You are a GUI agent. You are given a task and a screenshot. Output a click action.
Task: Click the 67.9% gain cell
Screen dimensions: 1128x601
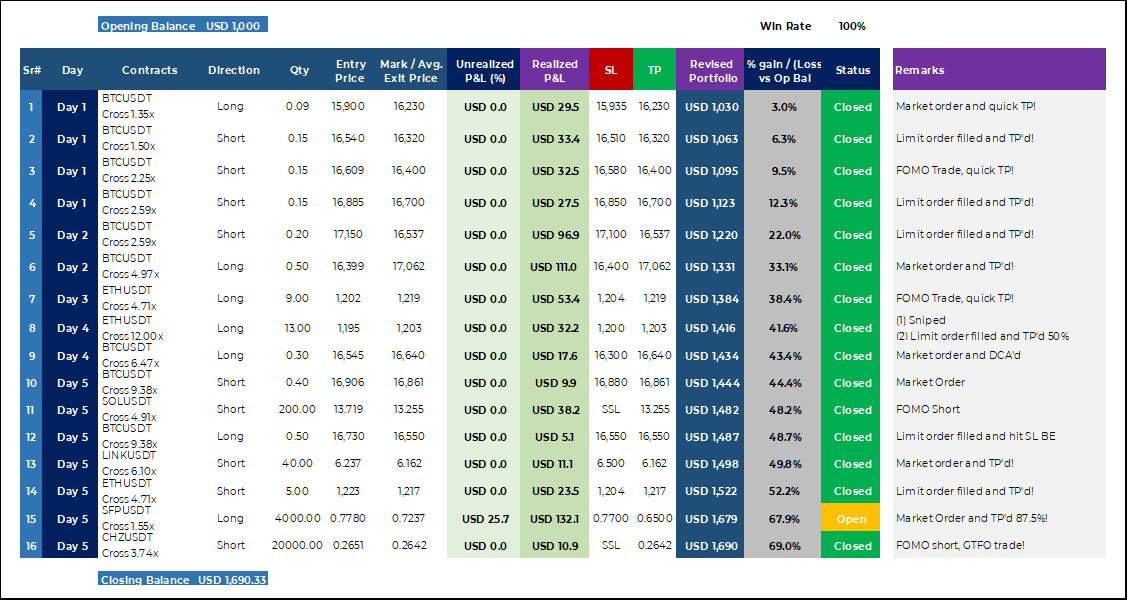[783, 519]
